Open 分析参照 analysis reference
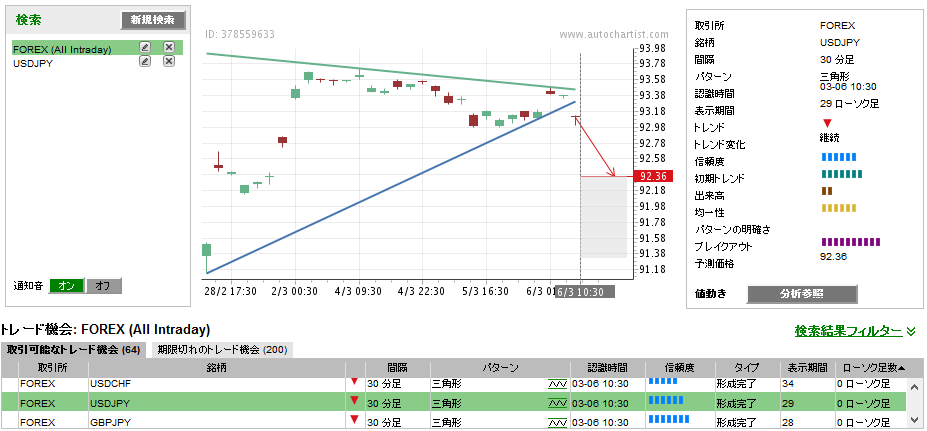Screen dimensions: 927x431 [x=815, y=294]
